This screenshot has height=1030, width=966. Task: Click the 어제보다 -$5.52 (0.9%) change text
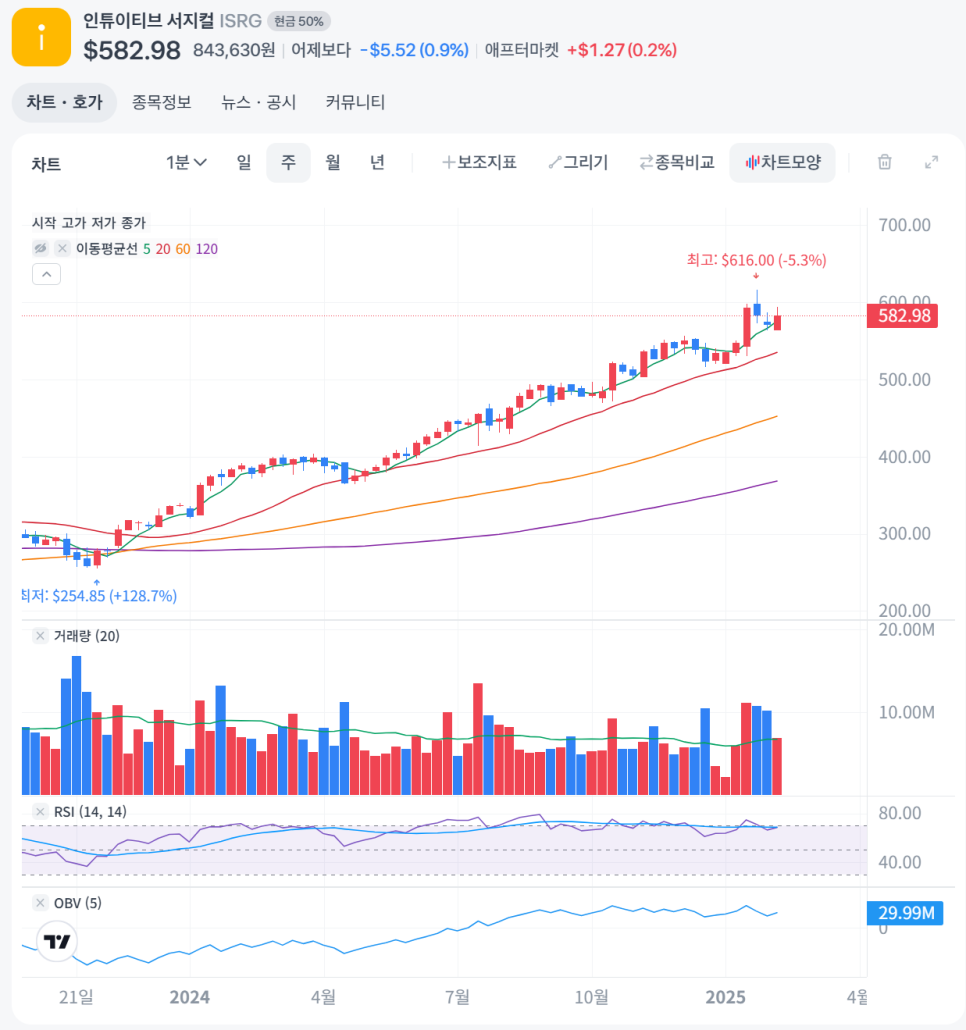click(380, 50)
